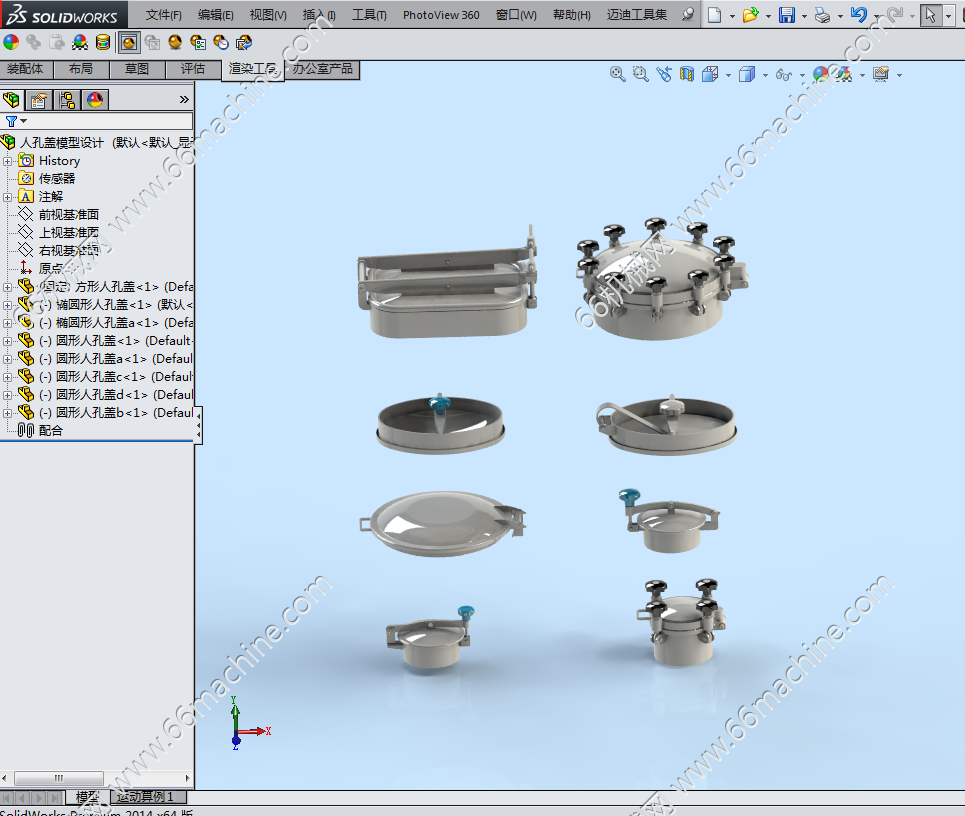Expand the History tree node
965x816 pixels.
[7, 161]
